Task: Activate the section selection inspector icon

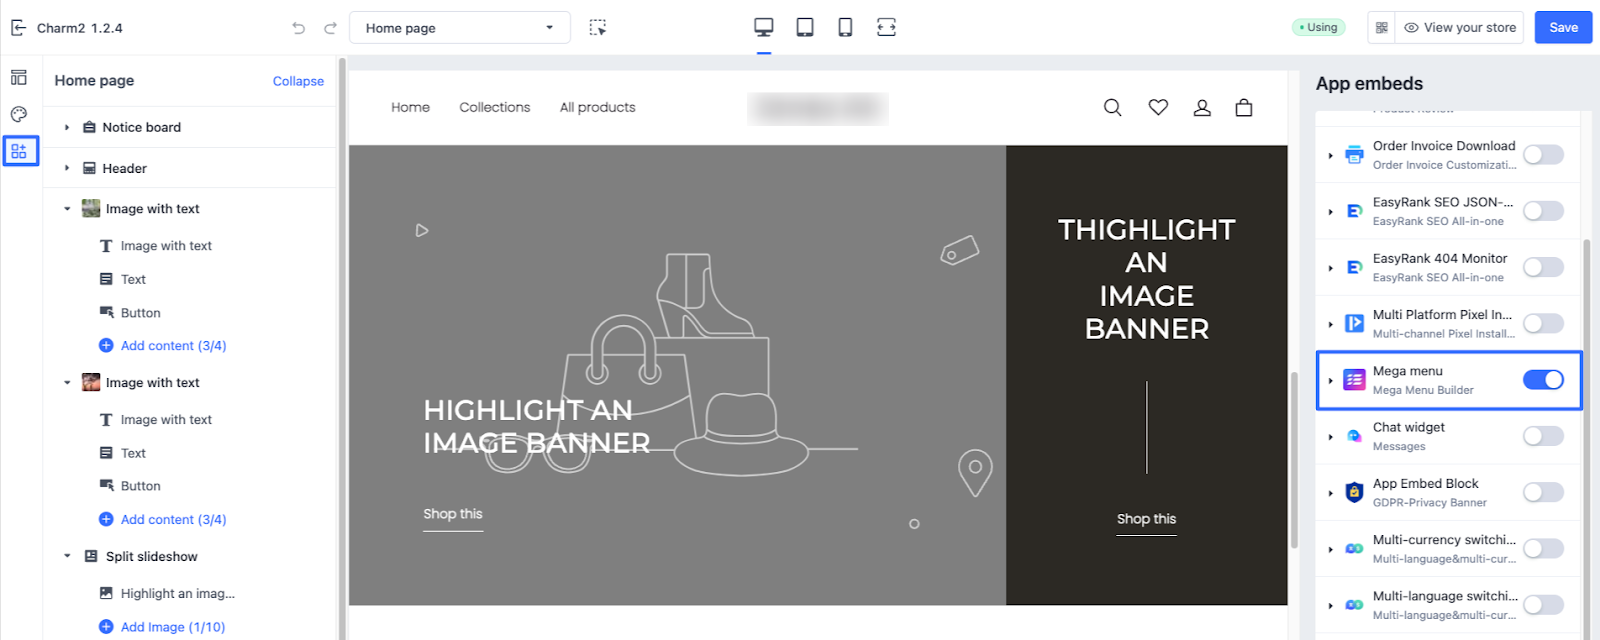Action: click(597, 28)
